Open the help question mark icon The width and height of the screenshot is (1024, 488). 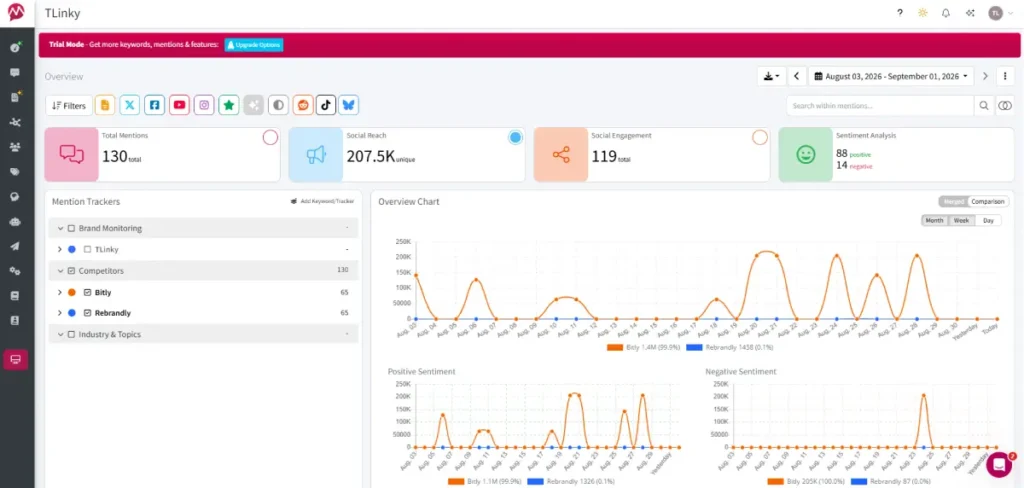[900, 13]
